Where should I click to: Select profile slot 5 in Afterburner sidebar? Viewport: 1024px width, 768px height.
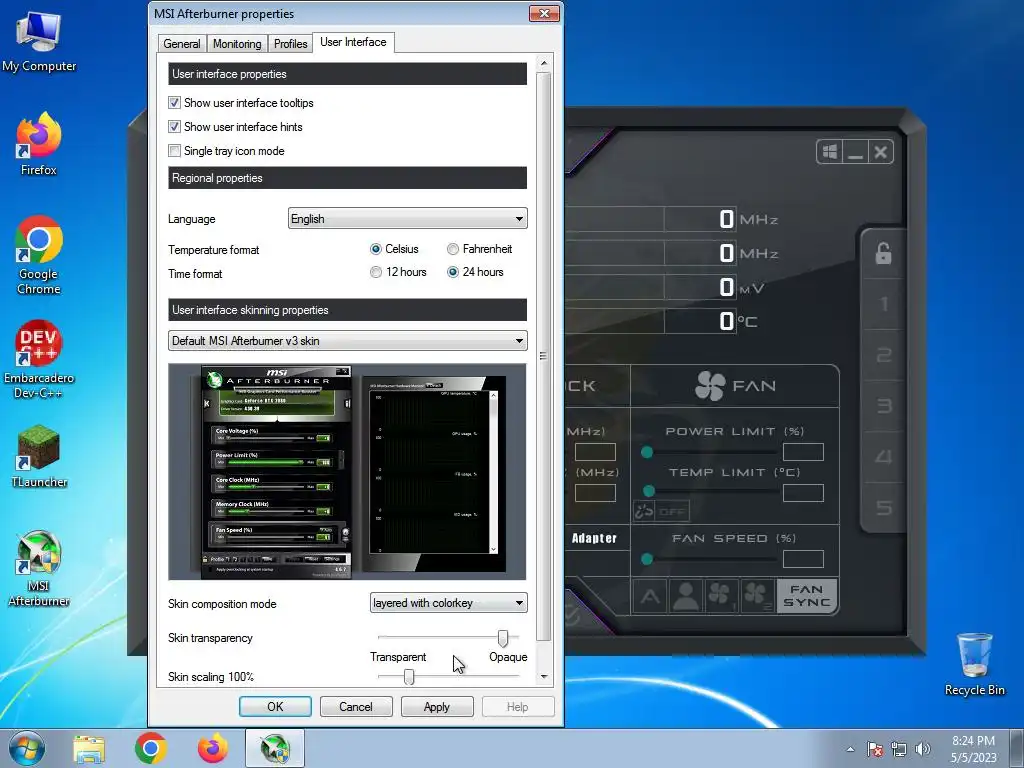[x=884, y=507]
